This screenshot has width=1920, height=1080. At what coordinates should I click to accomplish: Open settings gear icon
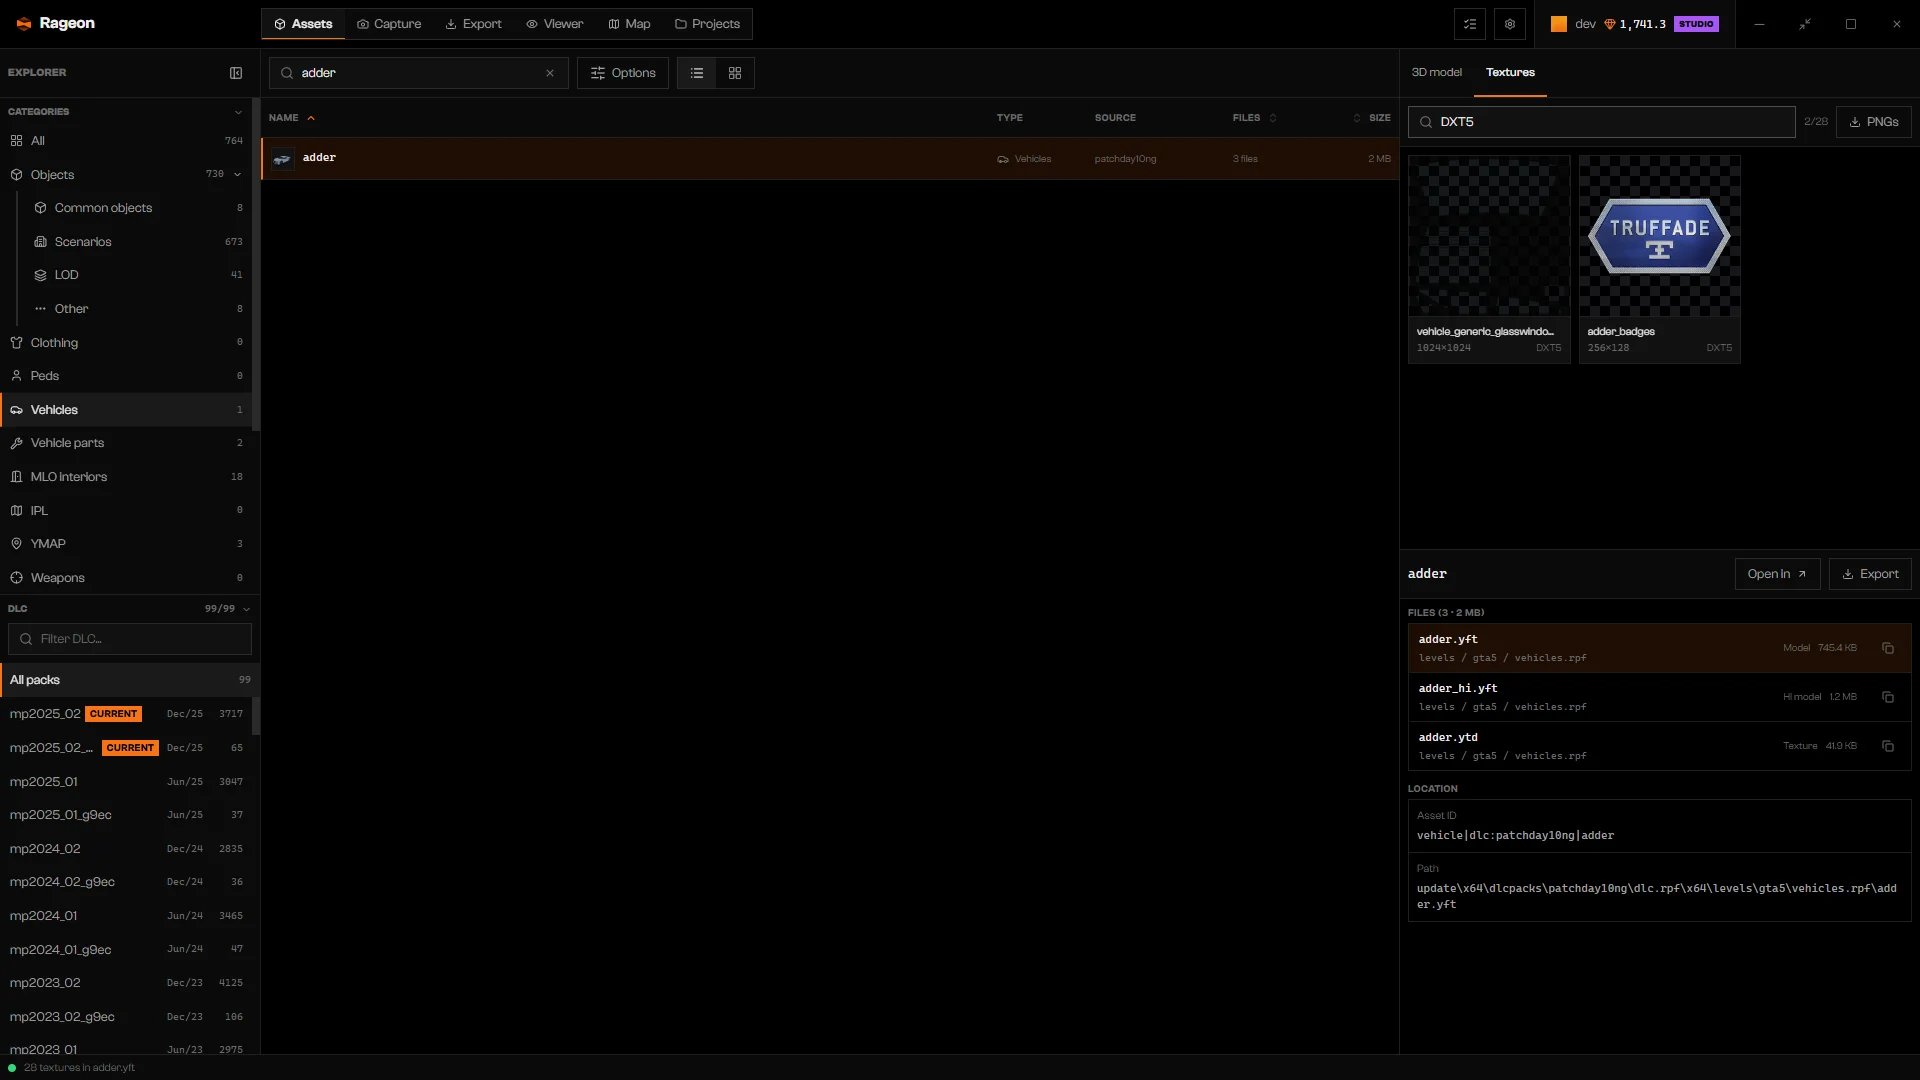(1510, 24)
